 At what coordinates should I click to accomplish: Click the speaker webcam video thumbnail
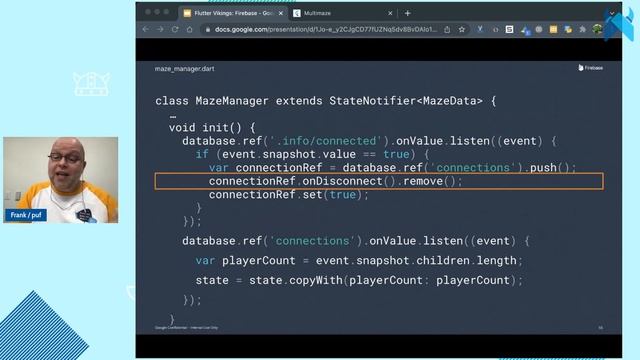point(61,180)
